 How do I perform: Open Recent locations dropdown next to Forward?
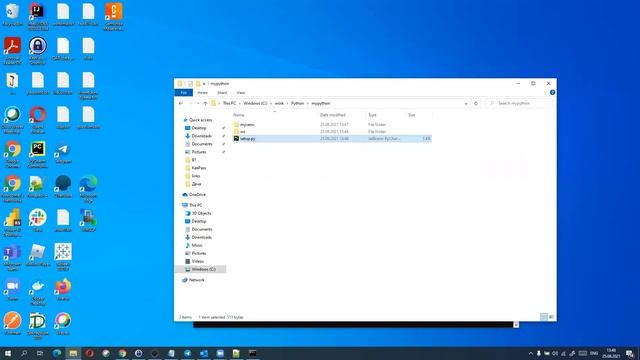click(x=198, y=103)
